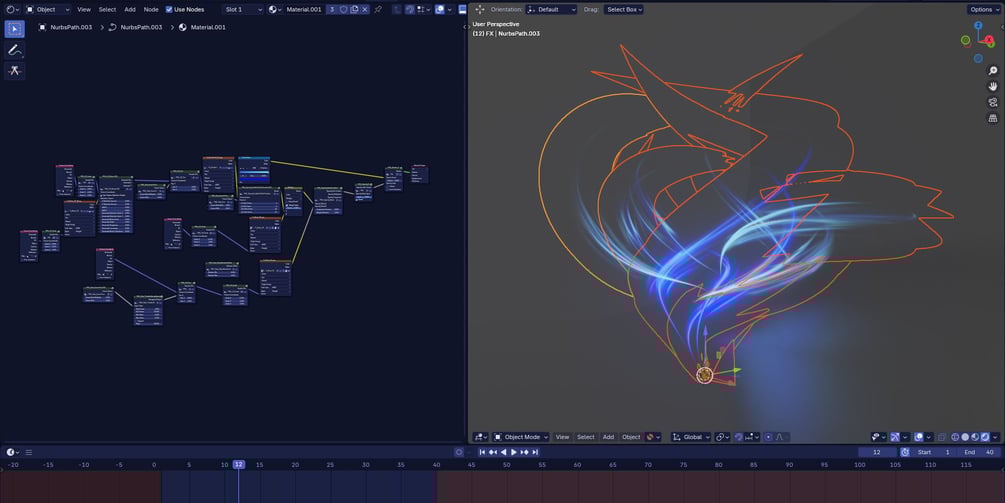The image size is (1005, 503).
Task: Toggle the preview range clock icon
Action: click(x=904, y=452)
